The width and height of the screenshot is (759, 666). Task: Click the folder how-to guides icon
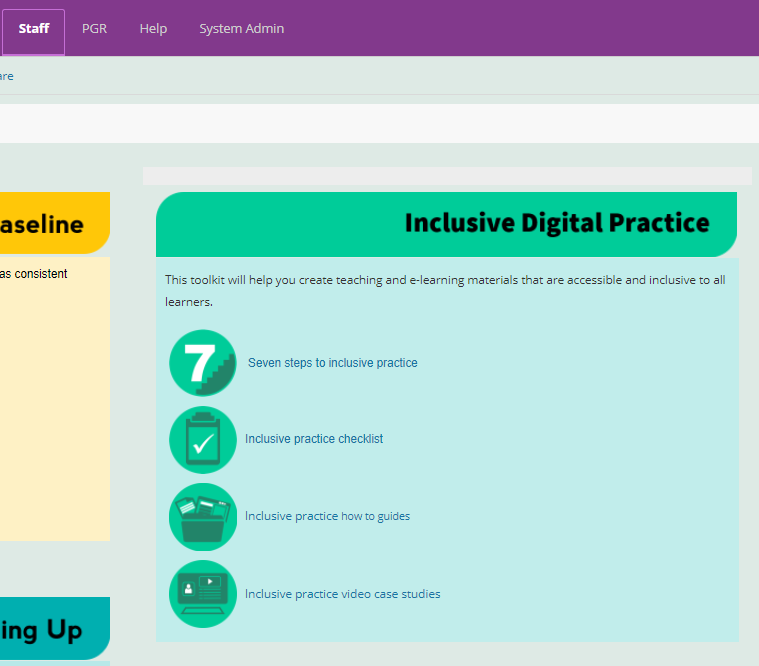[203, 516]
